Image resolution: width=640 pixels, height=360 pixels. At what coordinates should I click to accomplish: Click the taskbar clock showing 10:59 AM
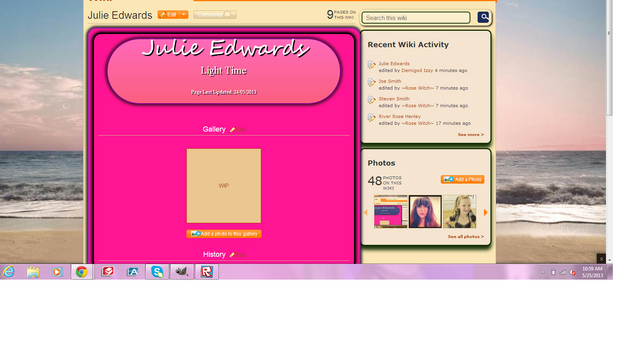click(592, 272)
